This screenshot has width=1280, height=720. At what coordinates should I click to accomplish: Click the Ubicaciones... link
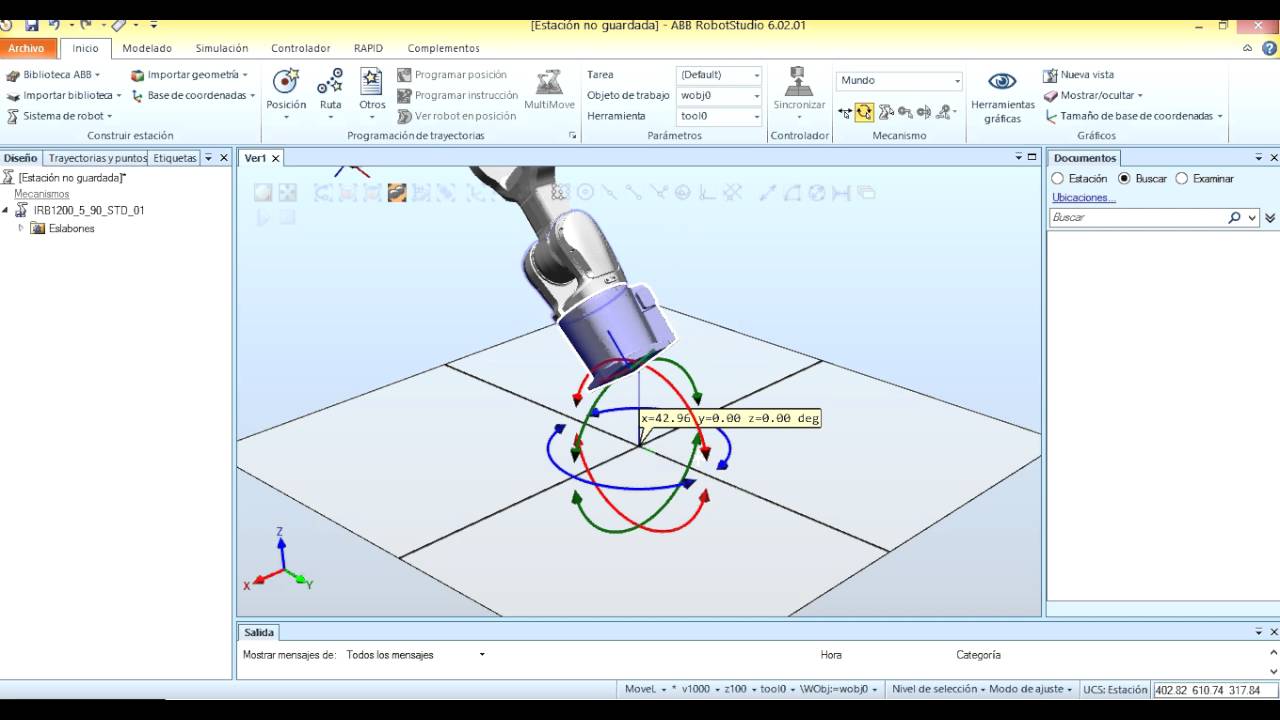pyautogui.click(x=1084, y=197)
